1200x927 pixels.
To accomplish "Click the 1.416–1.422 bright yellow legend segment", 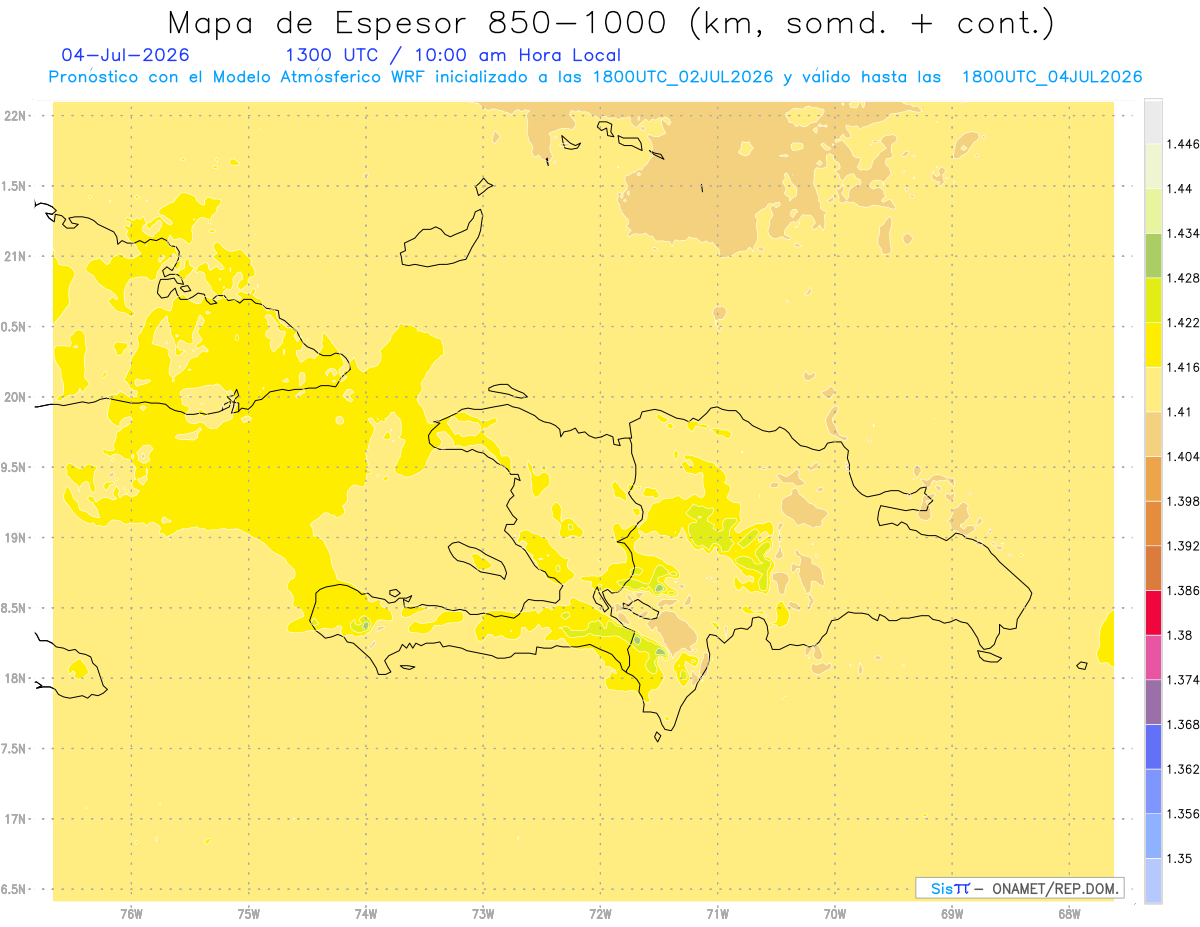I will pos(1153,344).
